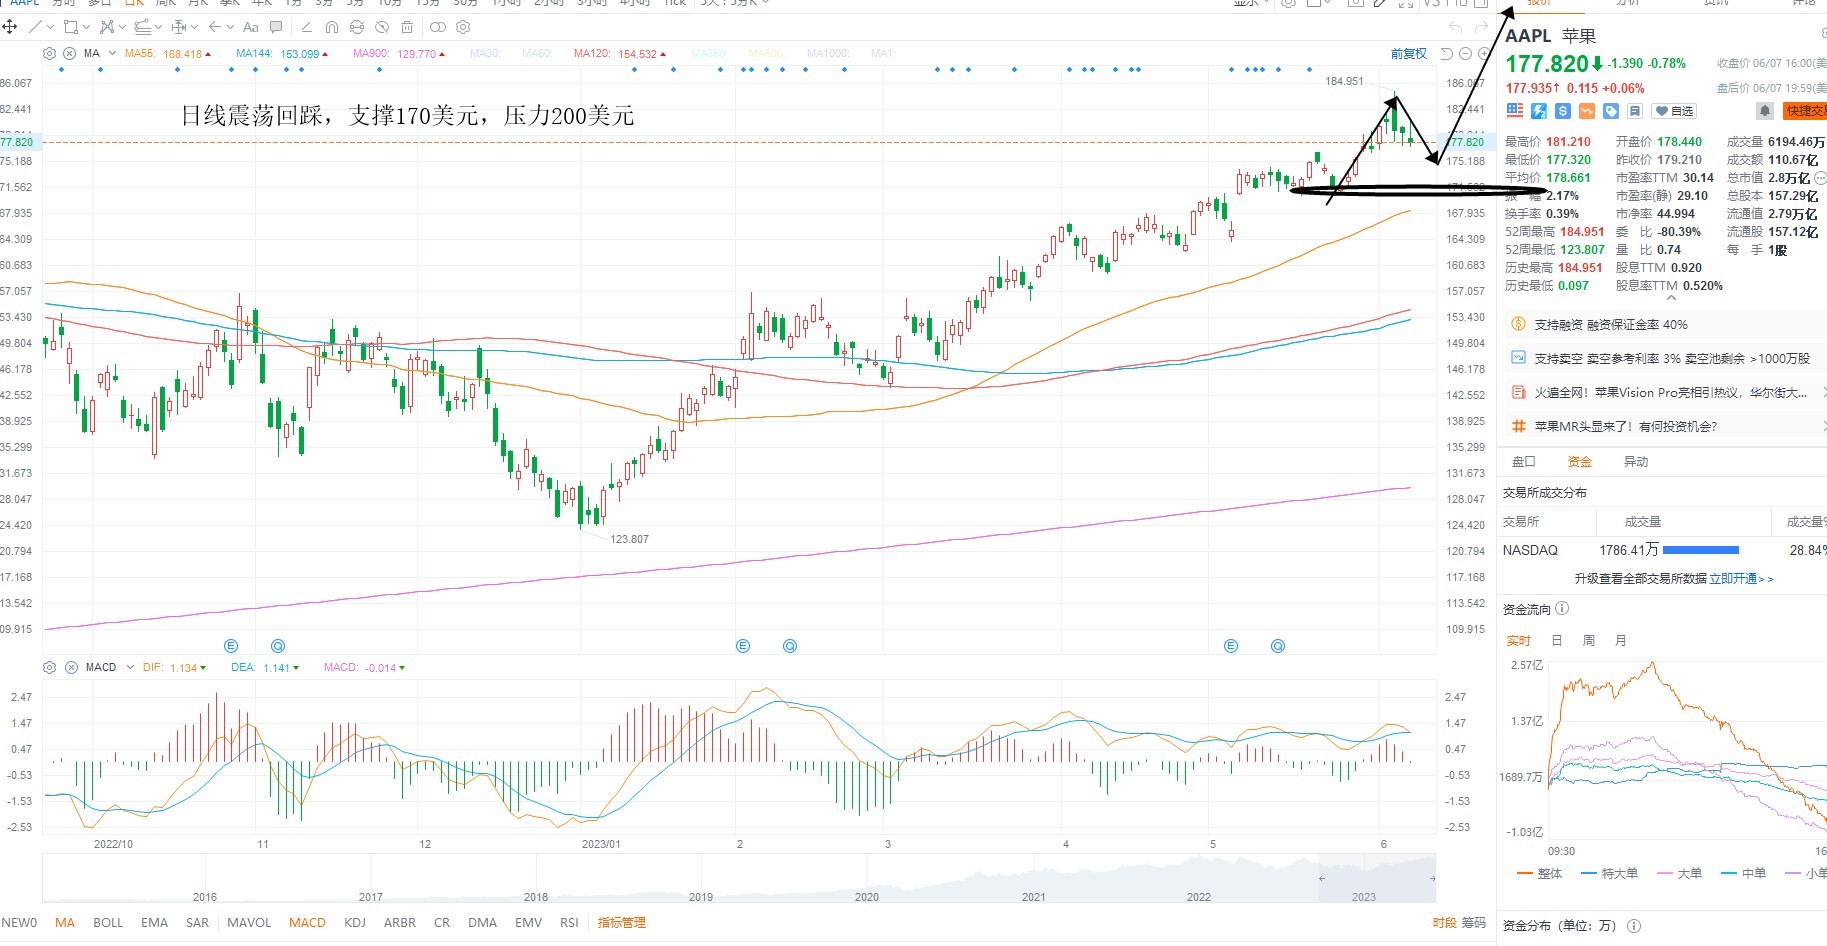Click the blue price tag icon
1827x946 pixels.
point(1611,111)
